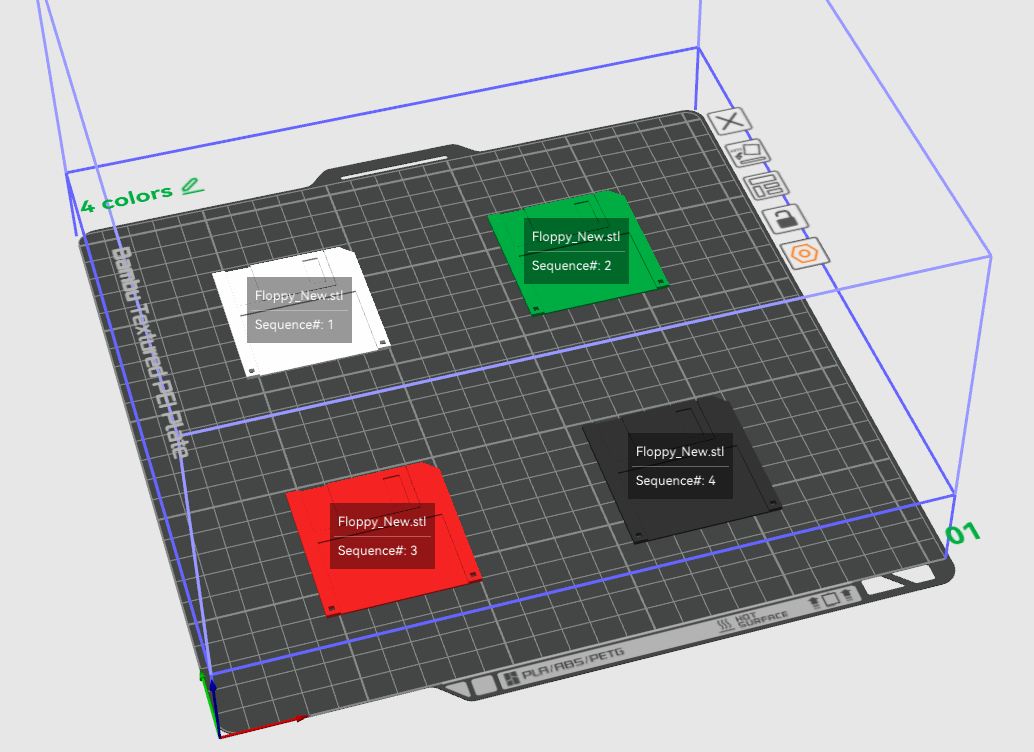Image resolution: width=1034 pixels, height=752 pixels.
Task: Click the 'Sequence#: 3' label text
Action: (x=377, y=551)
